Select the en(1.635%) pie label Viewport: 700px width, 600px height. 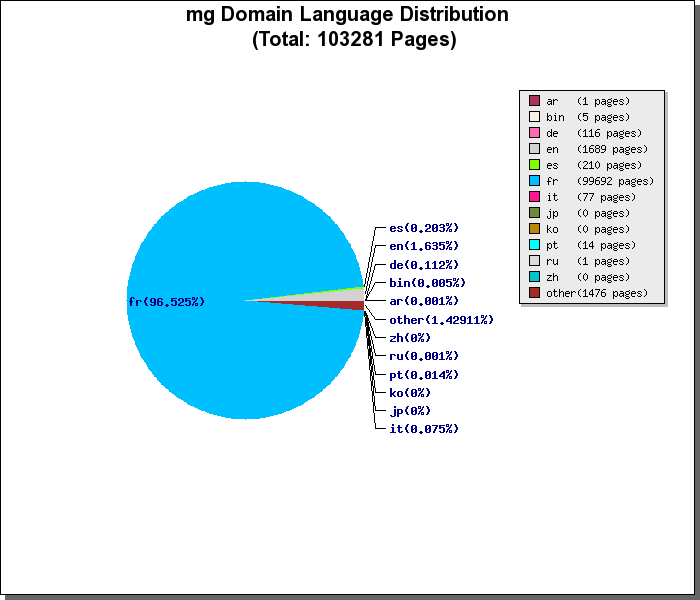[424, 246]
